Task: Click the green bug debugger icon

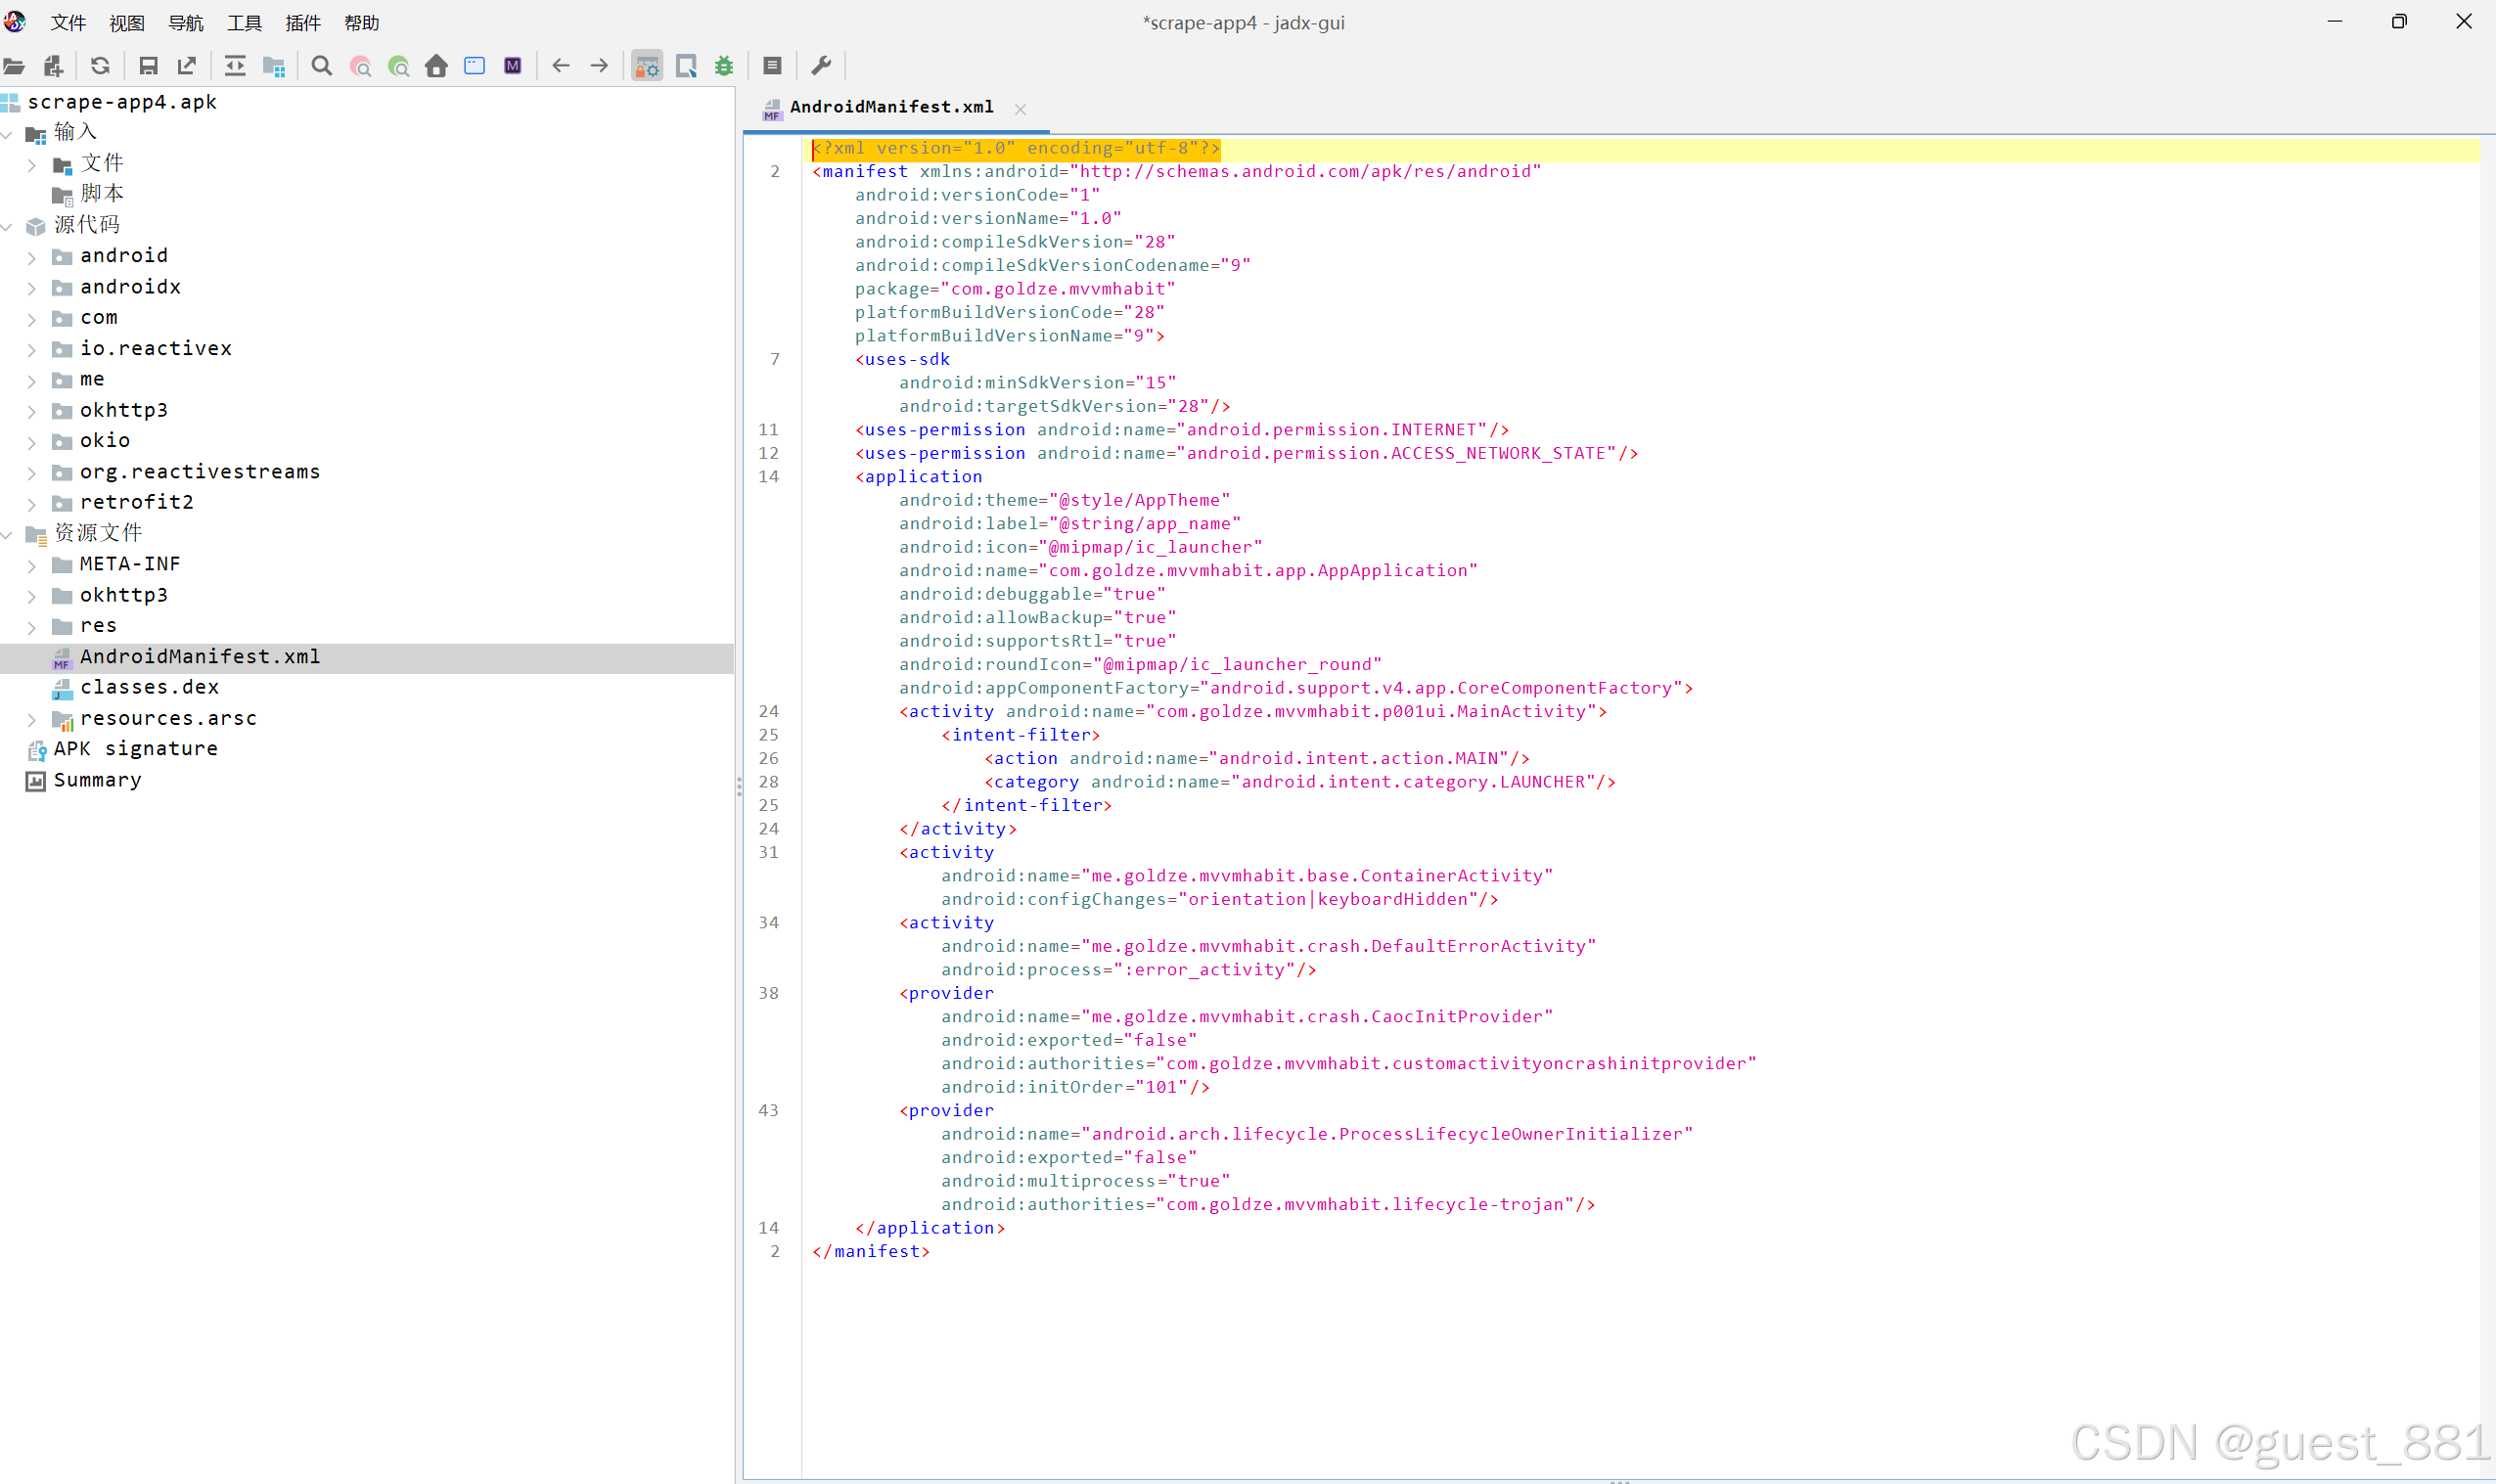Action: click(724, 66)
